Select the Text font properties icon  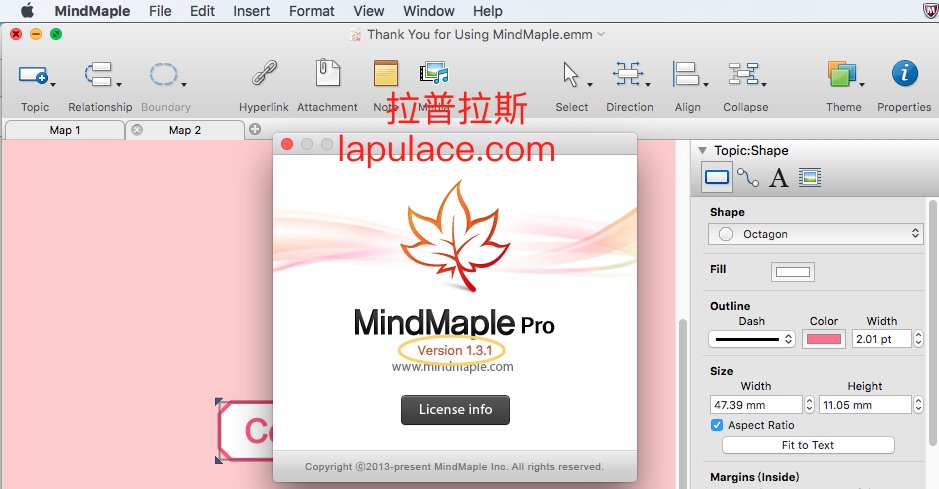pyautogui.click(x=779, y=178)
